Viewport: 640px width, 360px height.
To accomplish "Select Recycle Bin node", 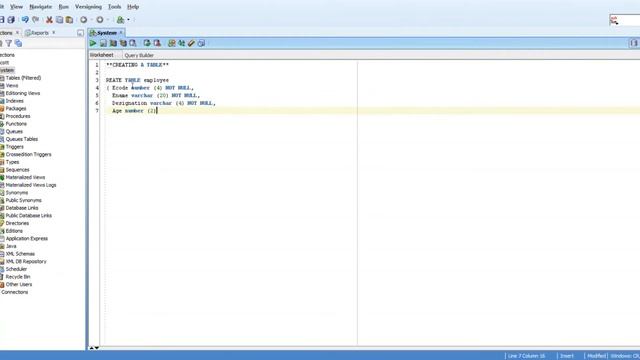I will [x=18, y=277].
